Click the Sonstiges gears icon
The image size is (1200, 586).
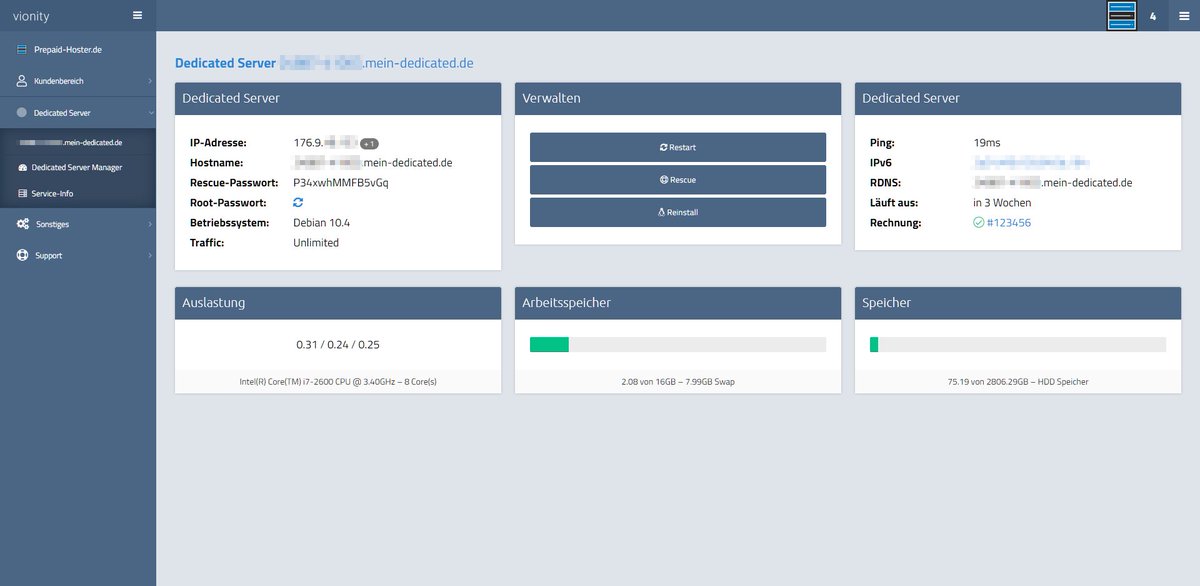[x=22, y=224]
